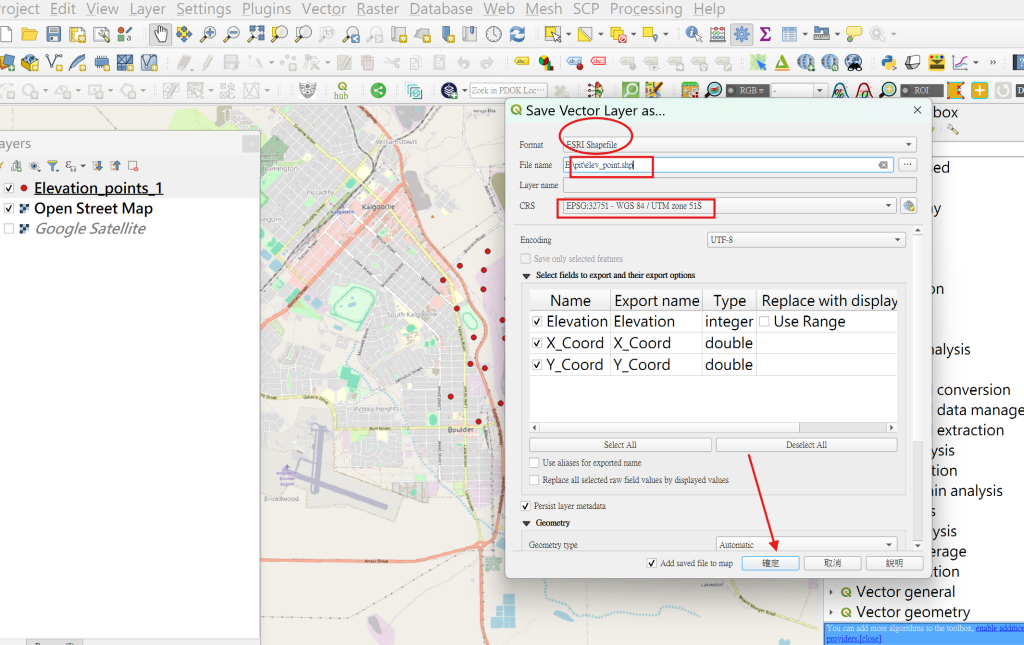Click the green share icon

tap(378, 91)
